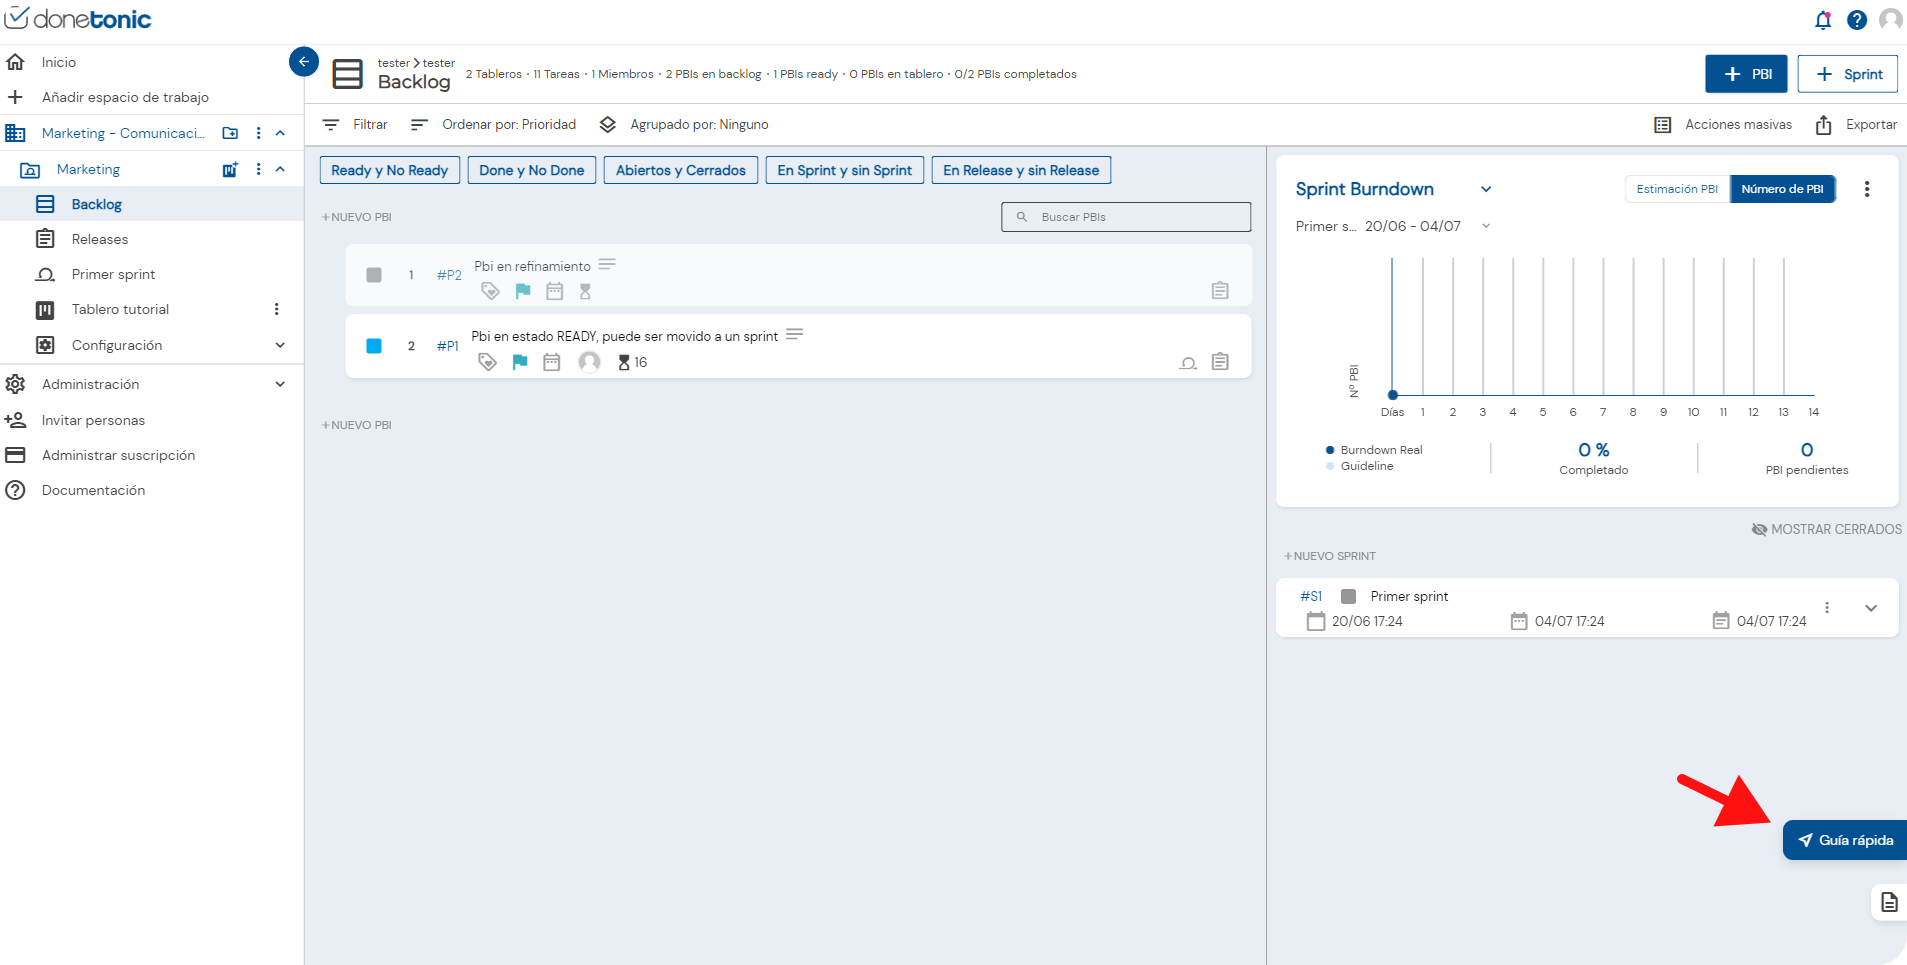Screen dimensions: 1907x965
Task: Toggle the Ready y No Ready filter
Action: coord(390,170)
